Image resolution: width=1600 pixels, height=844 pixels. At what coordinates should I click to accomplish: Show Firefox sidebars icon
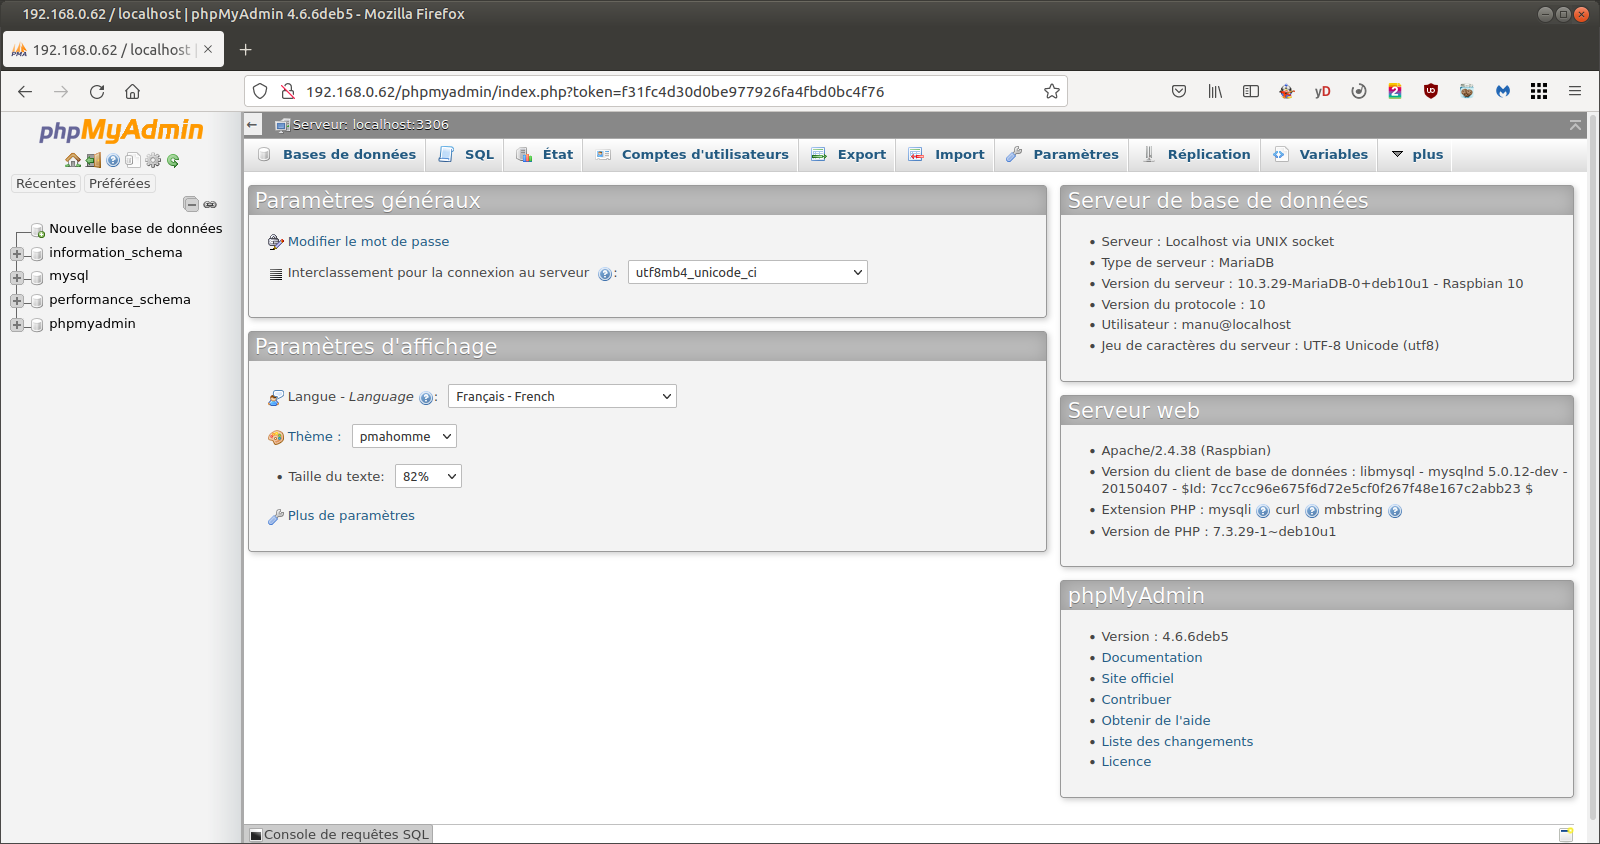pyautogui.click(x=1251, y=91)
